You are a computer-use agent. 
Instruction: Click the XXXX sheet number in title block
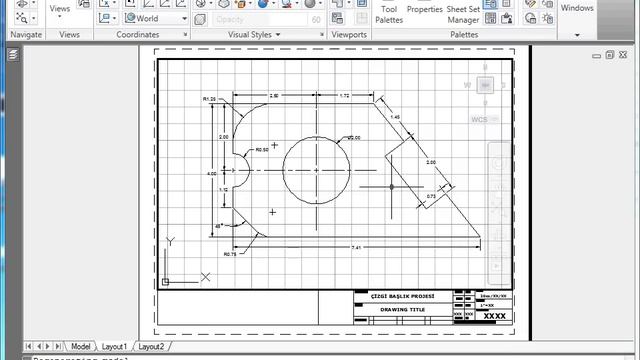coord(494,316)
